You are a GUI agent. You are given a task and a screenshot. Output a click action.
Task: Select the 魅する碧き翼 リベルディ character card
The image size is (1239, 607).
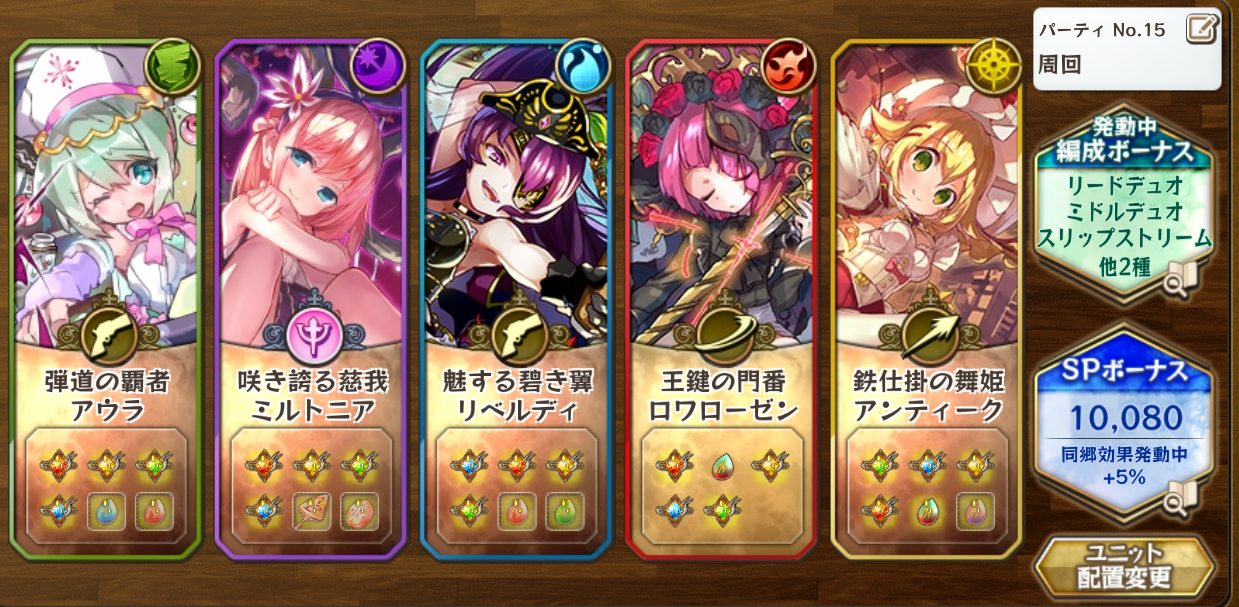[517, 299]
